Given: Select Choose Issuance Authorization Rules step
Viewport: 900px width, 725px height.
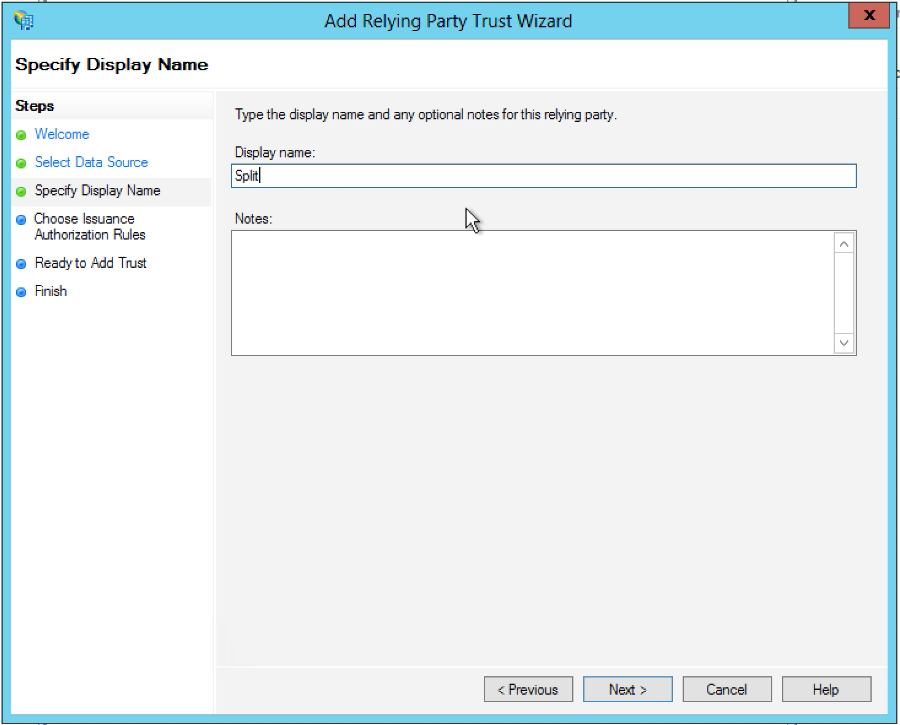Looking at the screenshot, I should [90, 227].
